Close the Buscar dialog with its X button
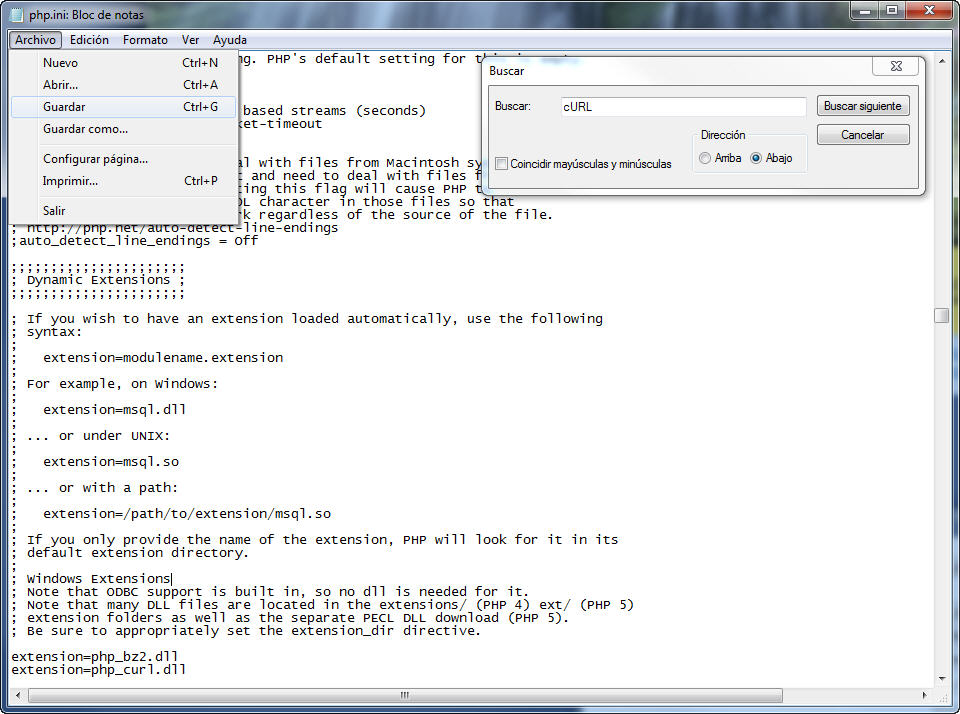Image resolution: width=960 pixels, height=714 pixels. pyautogui.click(x=895, y=66)
